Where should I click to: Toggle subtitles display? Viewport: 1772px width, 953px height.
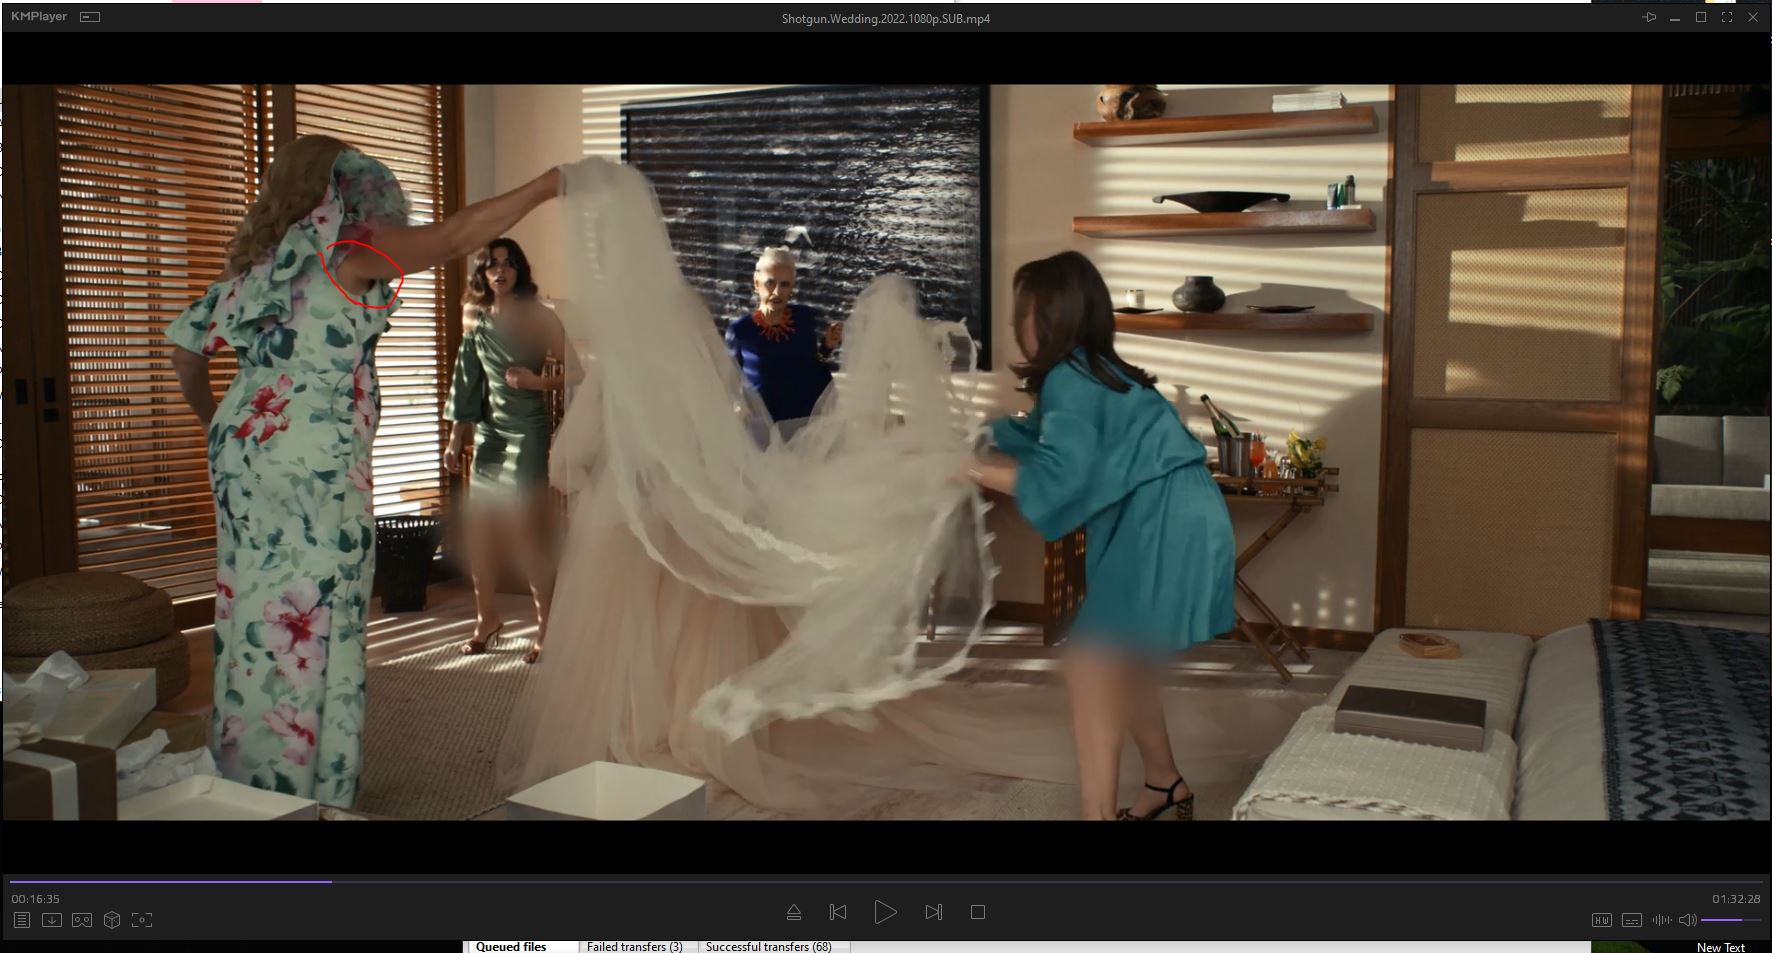1631,920
